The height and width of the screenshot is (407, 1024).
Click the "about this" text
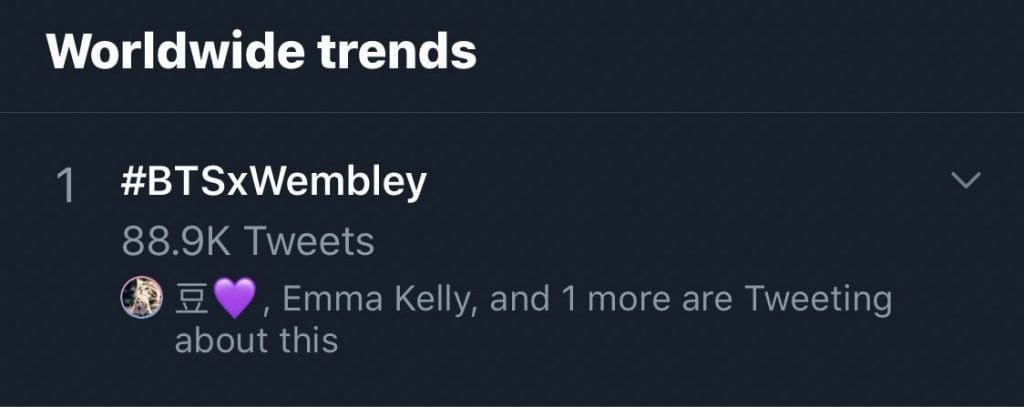[256, 340]
